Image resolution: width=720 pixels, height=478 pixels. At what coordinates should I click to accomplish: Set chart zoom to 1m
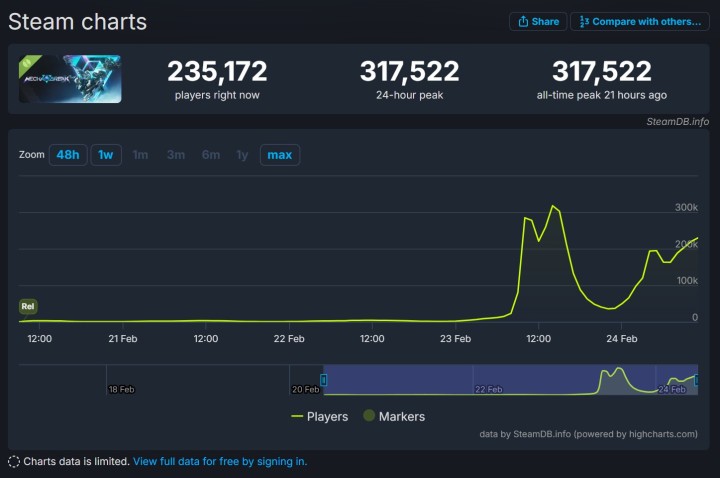point(141,155)
